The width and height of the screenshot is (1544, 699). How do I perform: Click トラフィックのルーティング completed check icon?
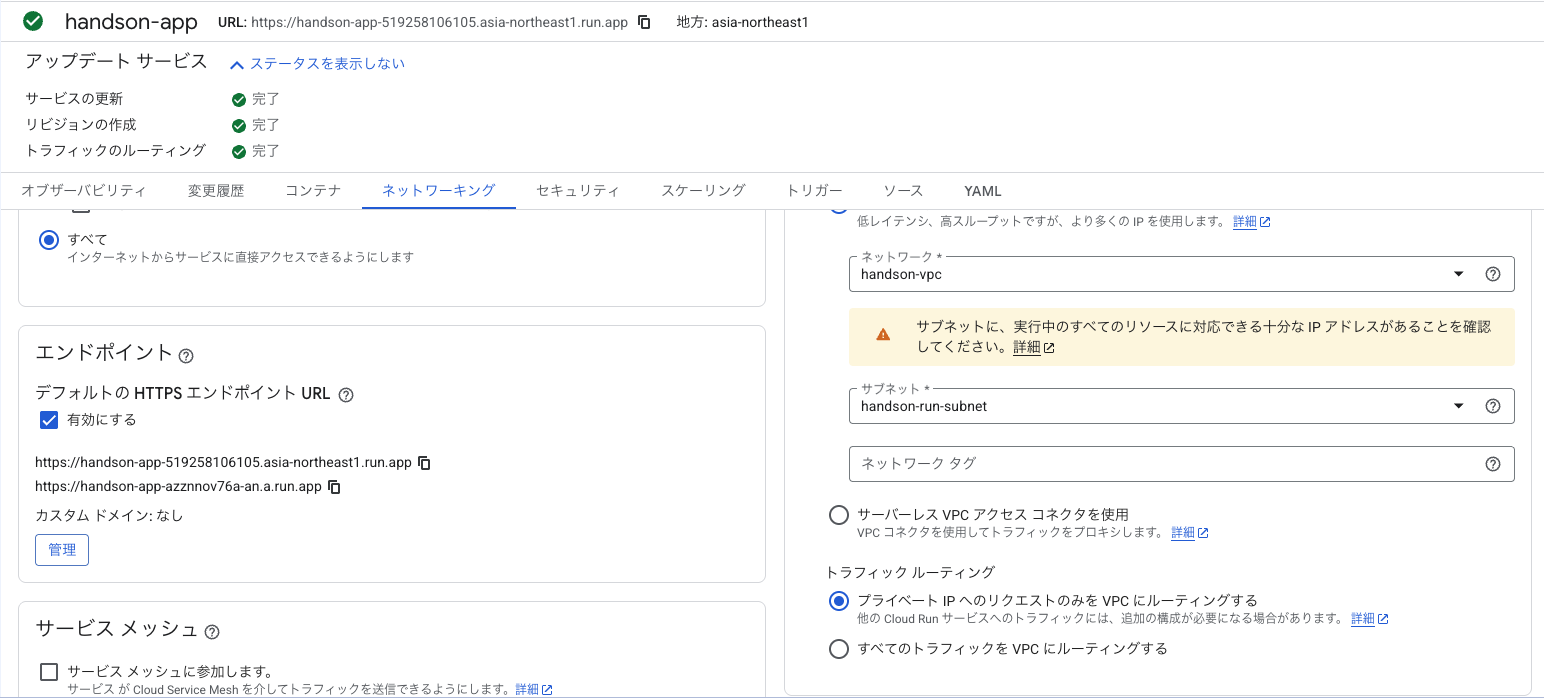coord(239,152)
